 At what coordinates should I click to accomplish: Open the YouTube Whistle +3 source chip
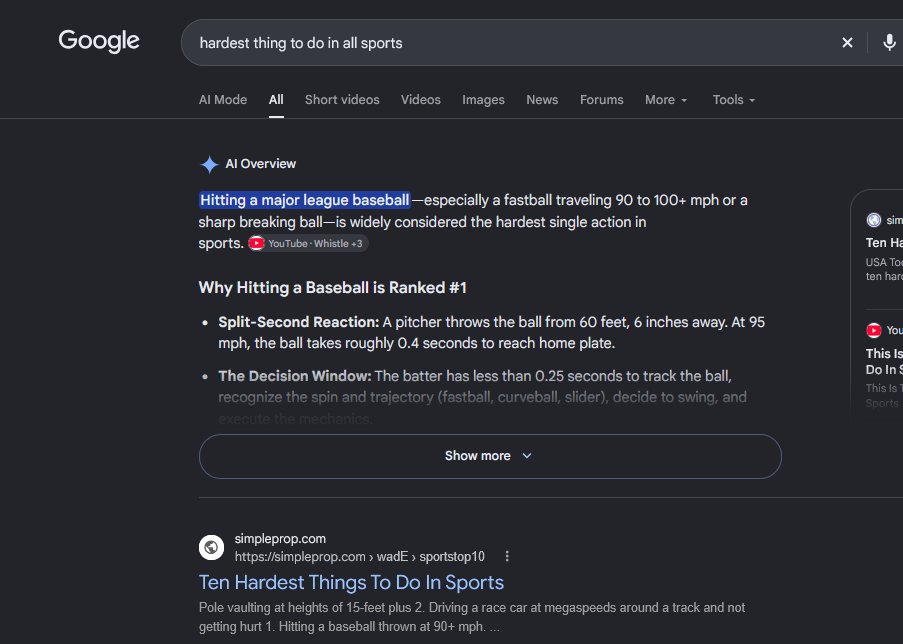point(308,244)
